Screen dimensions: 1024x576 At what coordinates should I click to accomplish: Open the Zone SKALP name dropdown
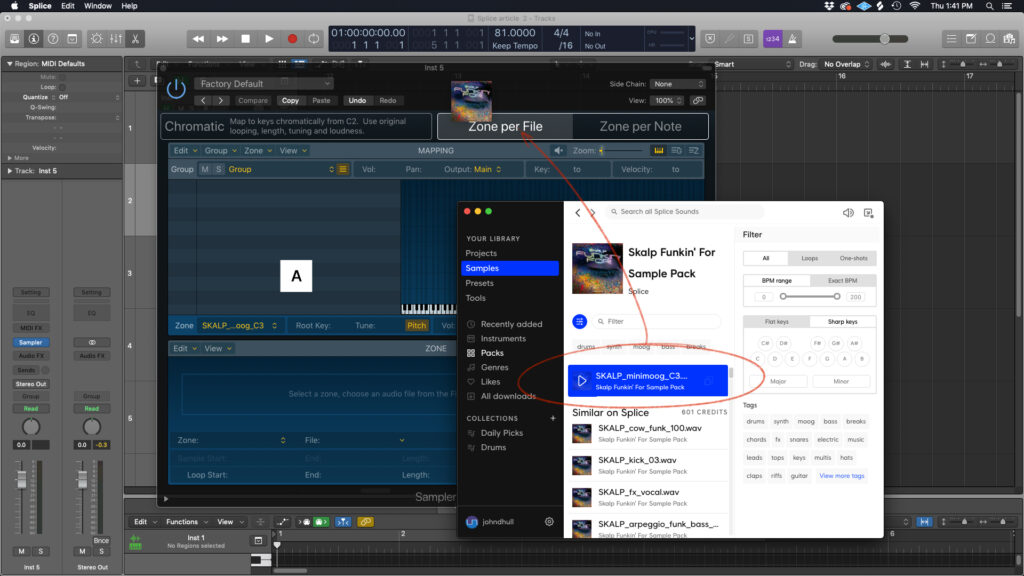tap(238, 325)
